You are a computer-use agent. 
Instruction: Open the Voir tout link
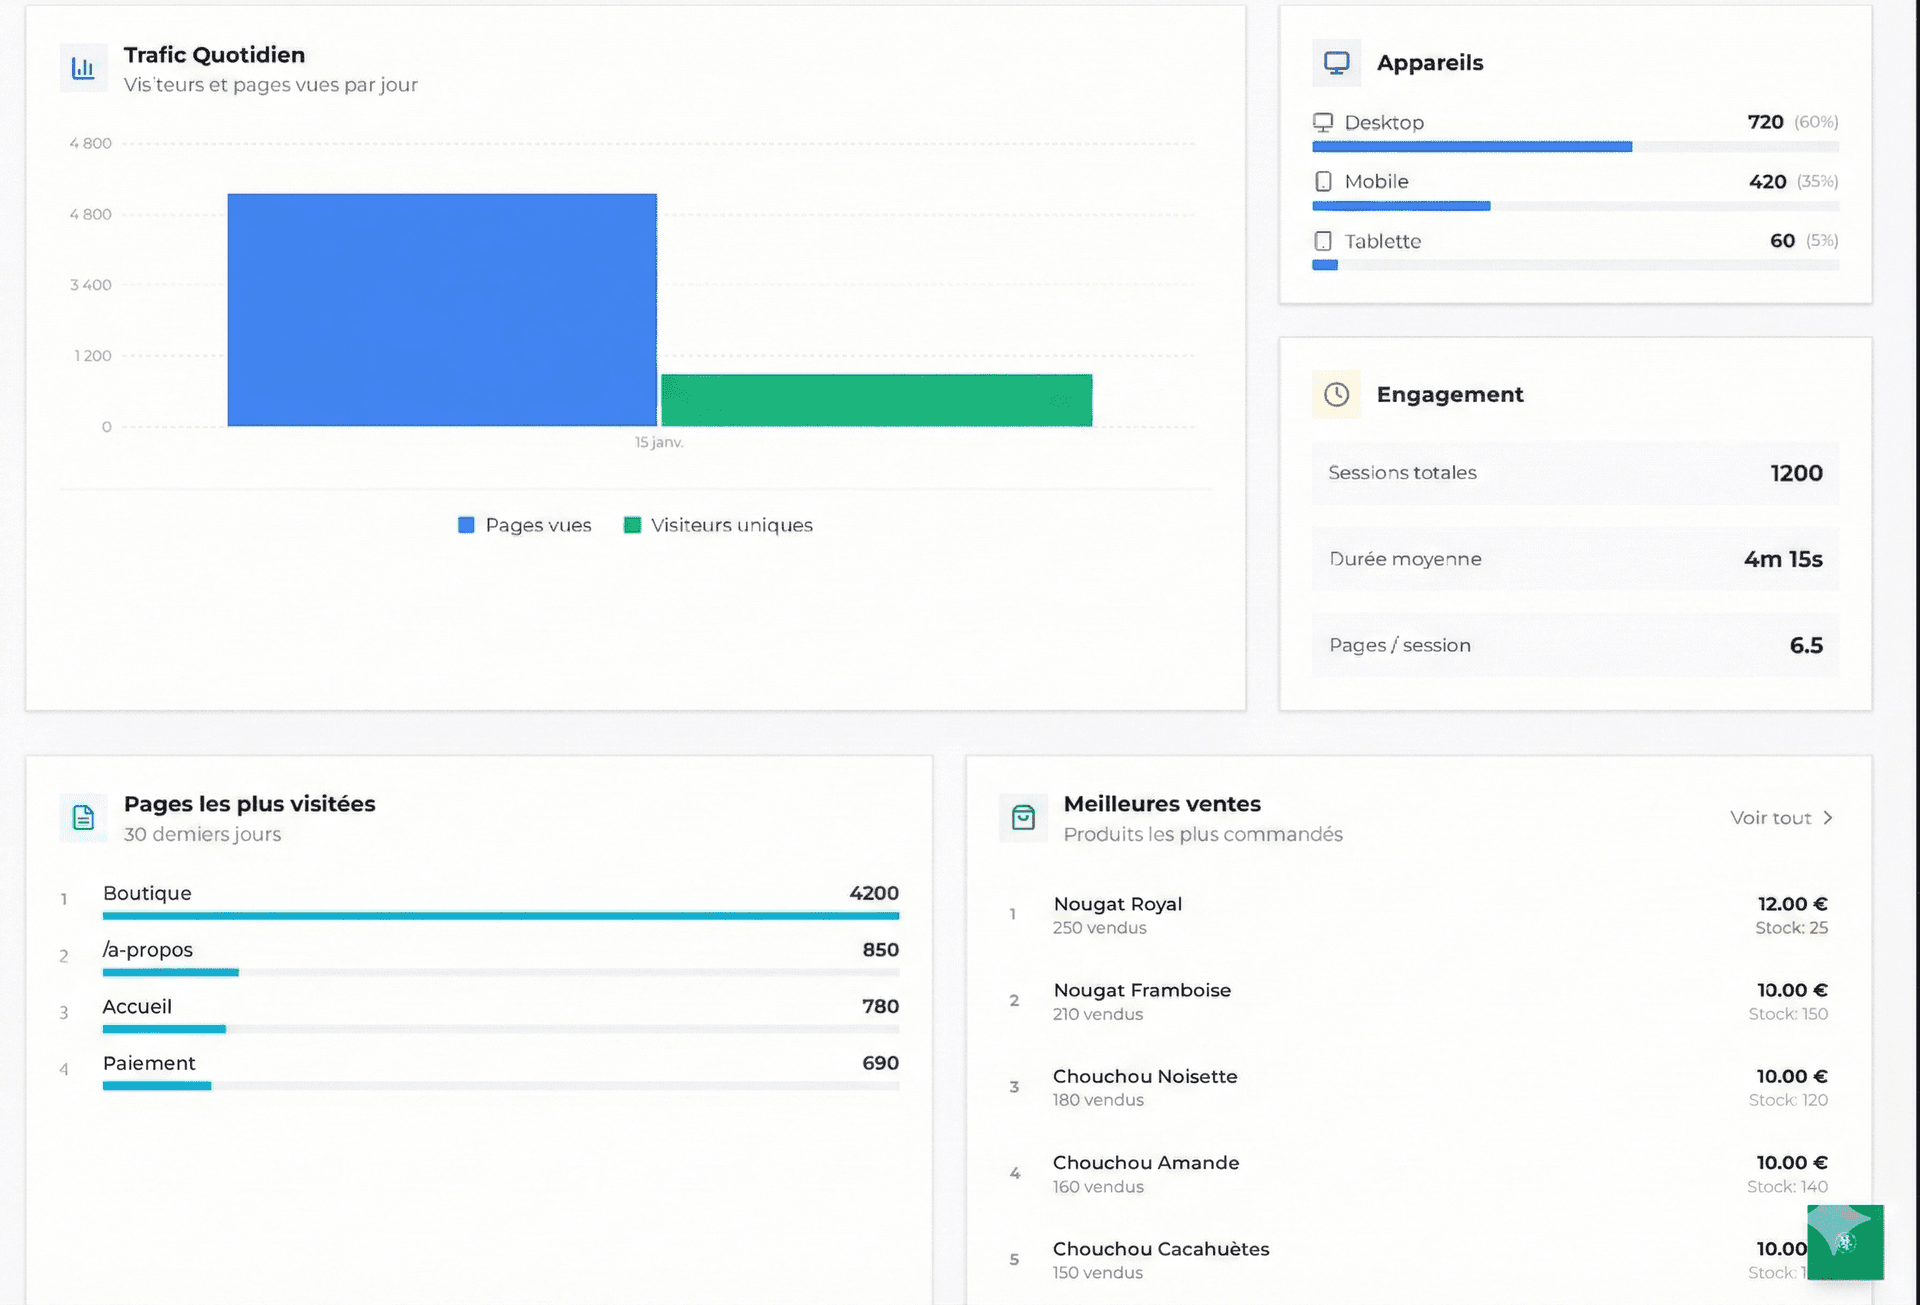pyautogui.click(x=1770, y=818)
